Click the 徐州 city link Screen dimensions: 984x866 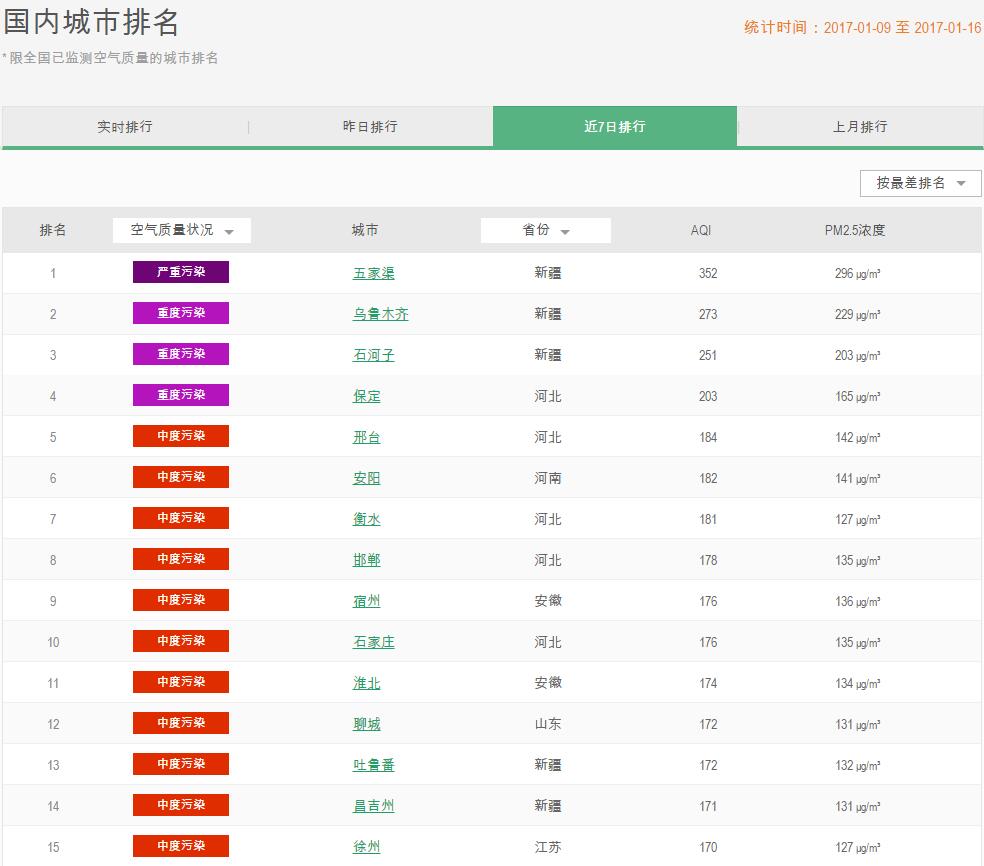tap(367, 846)
